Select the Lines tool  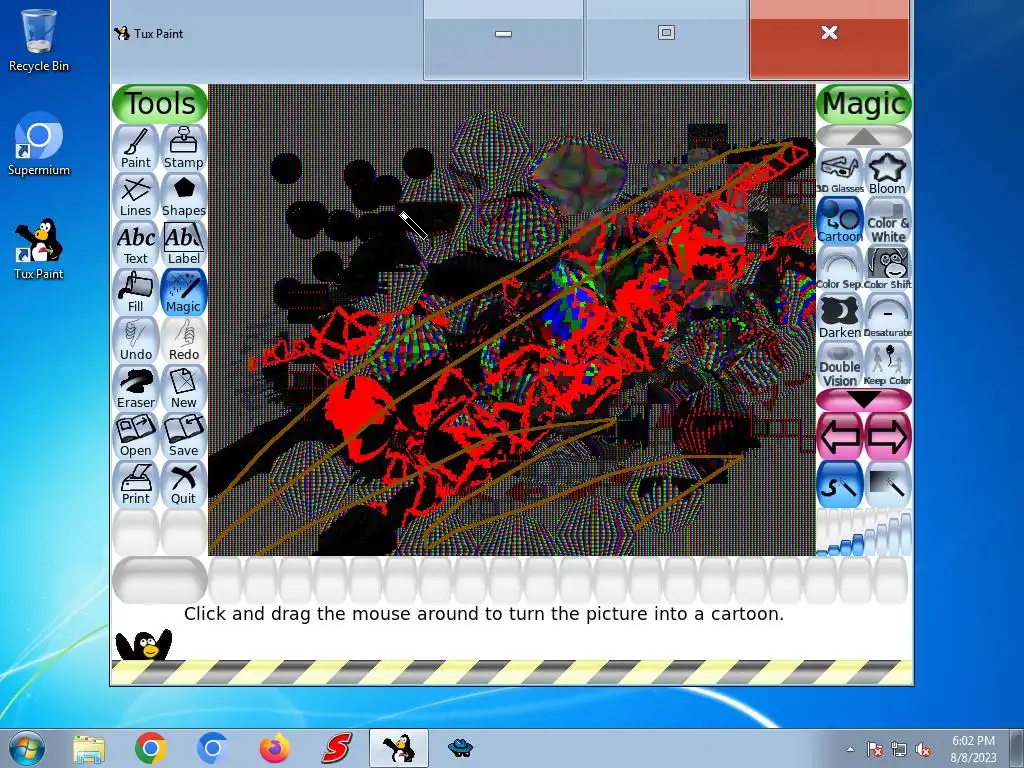point(136,196)
